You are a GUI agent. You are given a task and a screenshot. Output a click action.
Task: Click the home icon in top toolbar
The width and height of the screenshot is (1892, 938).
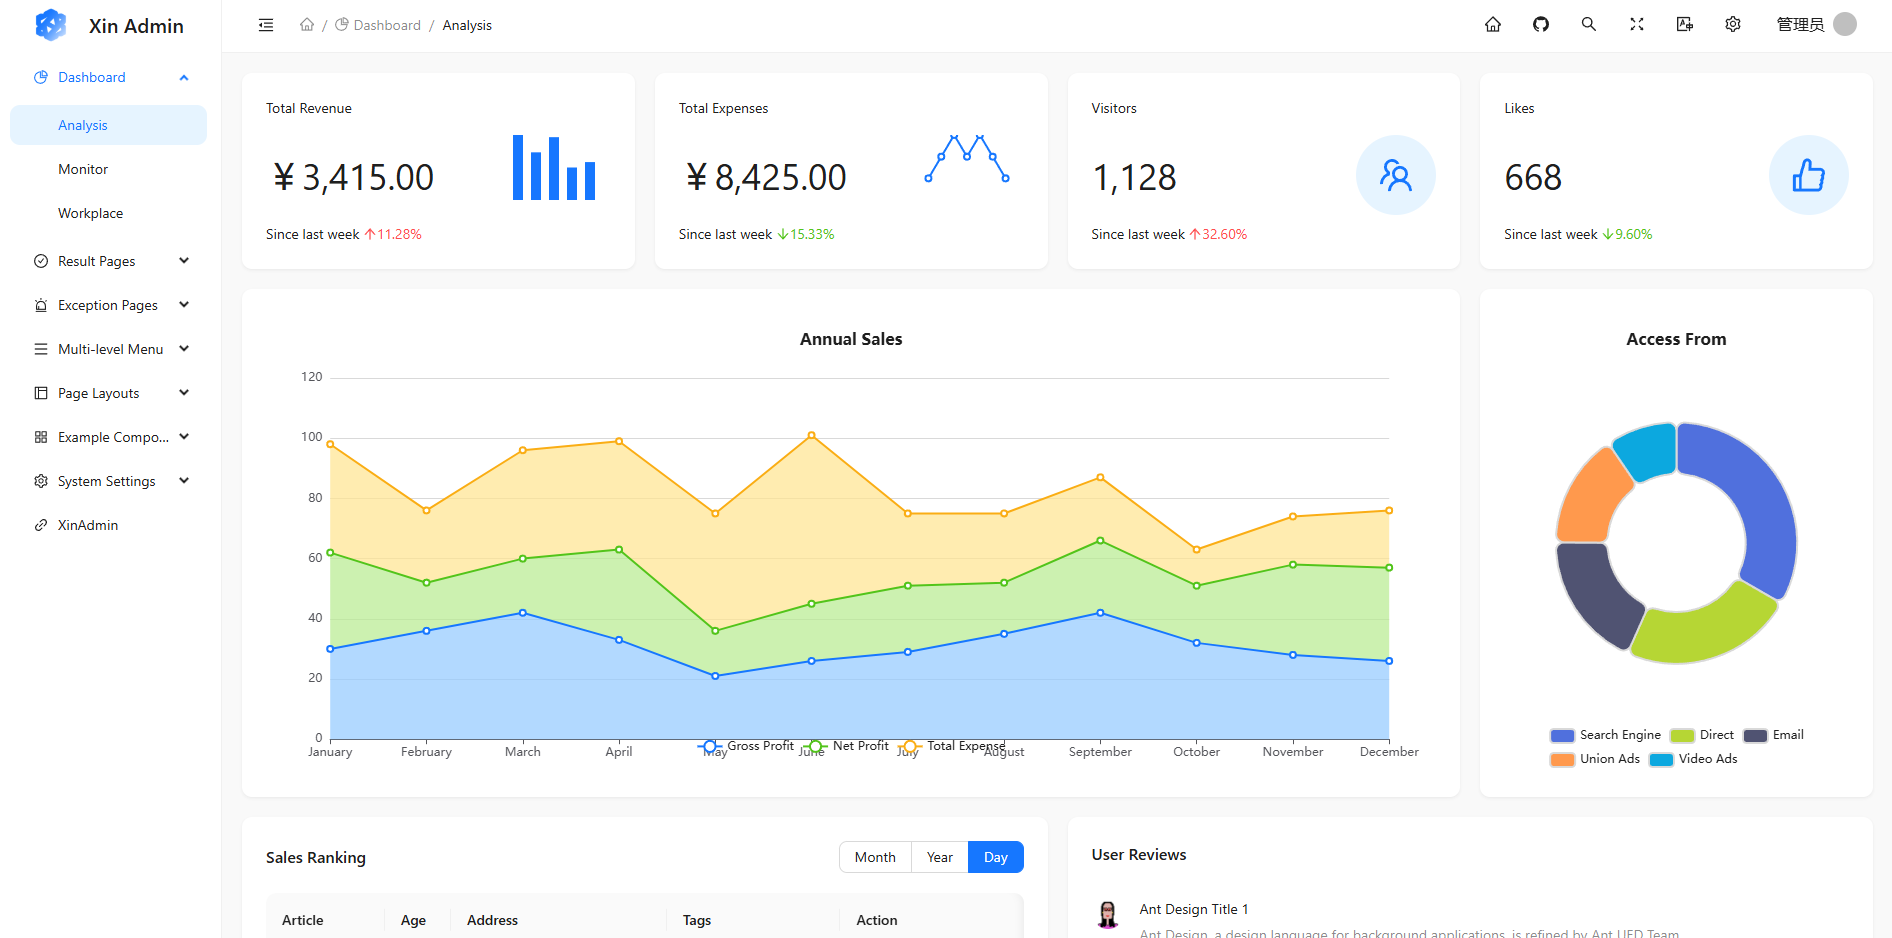point(1492,25)
